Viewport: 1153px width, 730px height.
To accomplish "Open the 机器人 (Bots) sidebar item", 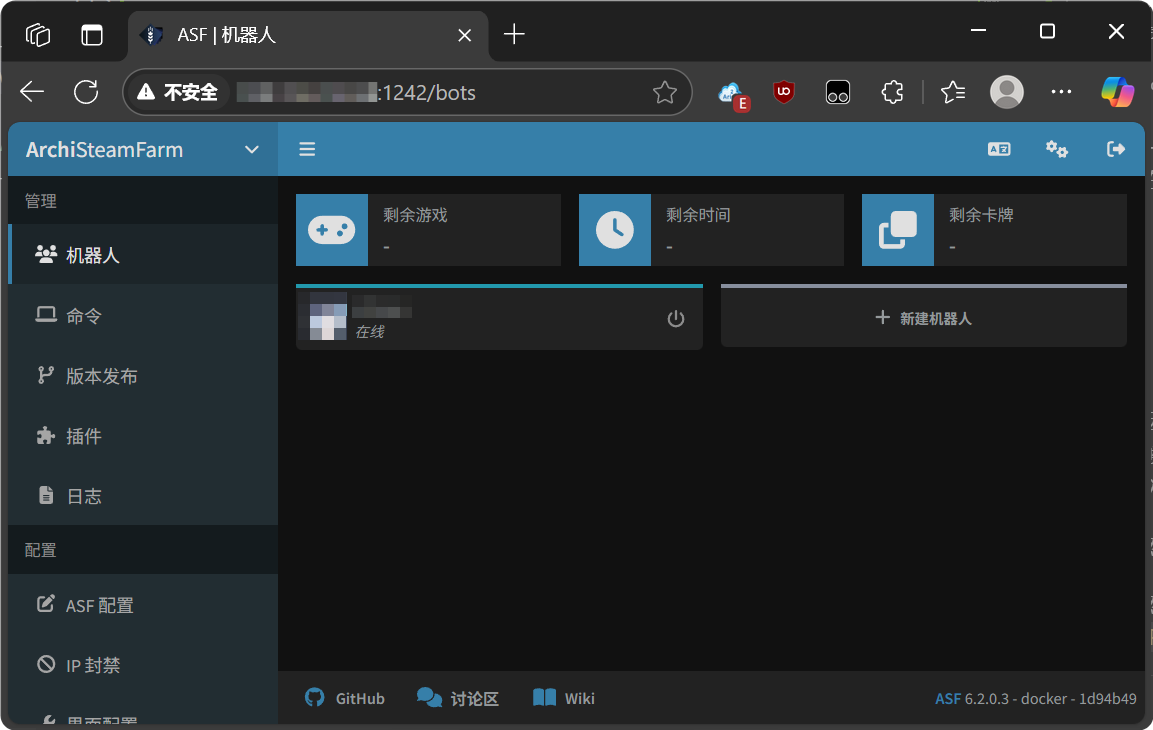I will [x=92, y=255].
